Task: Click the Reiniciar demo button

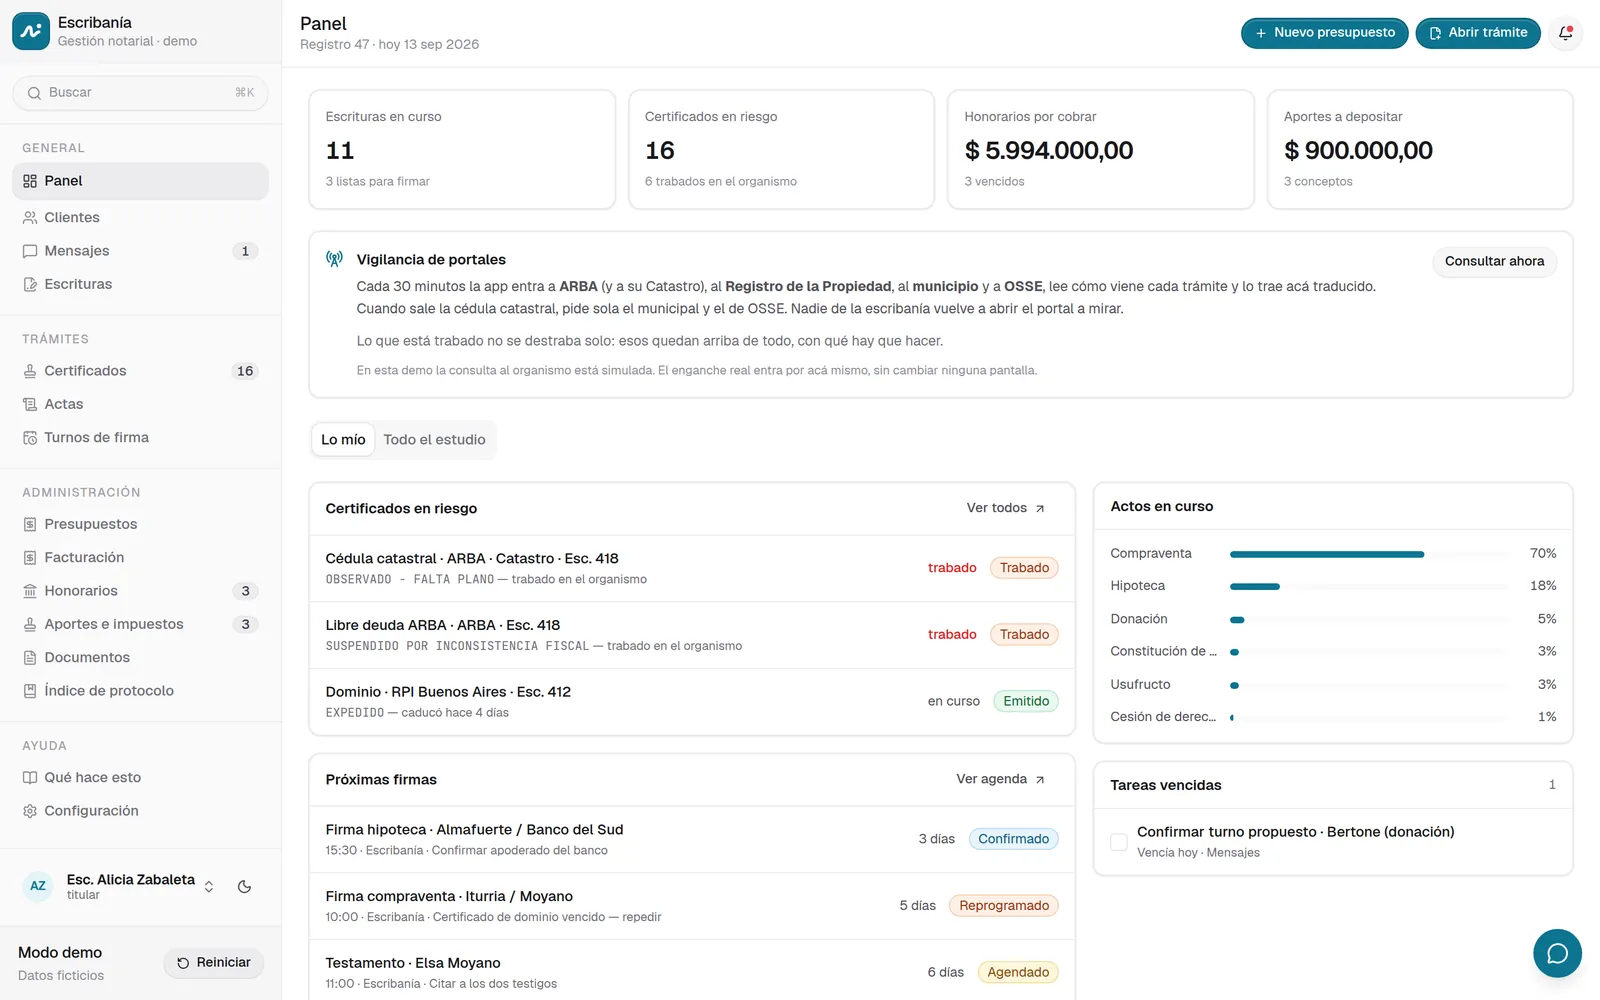Action: [214, 963]
